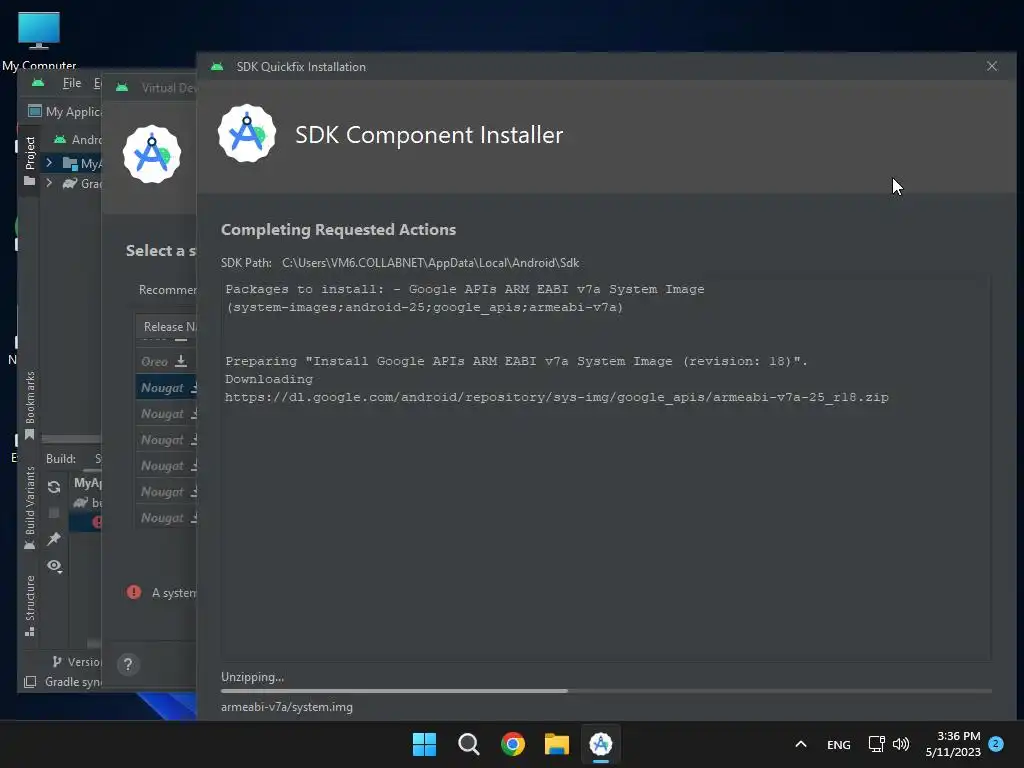This screenshot has height=768, width=1024.
Task: Close the SDK Quickfix Installation dialog
Action: click(992, 66)
